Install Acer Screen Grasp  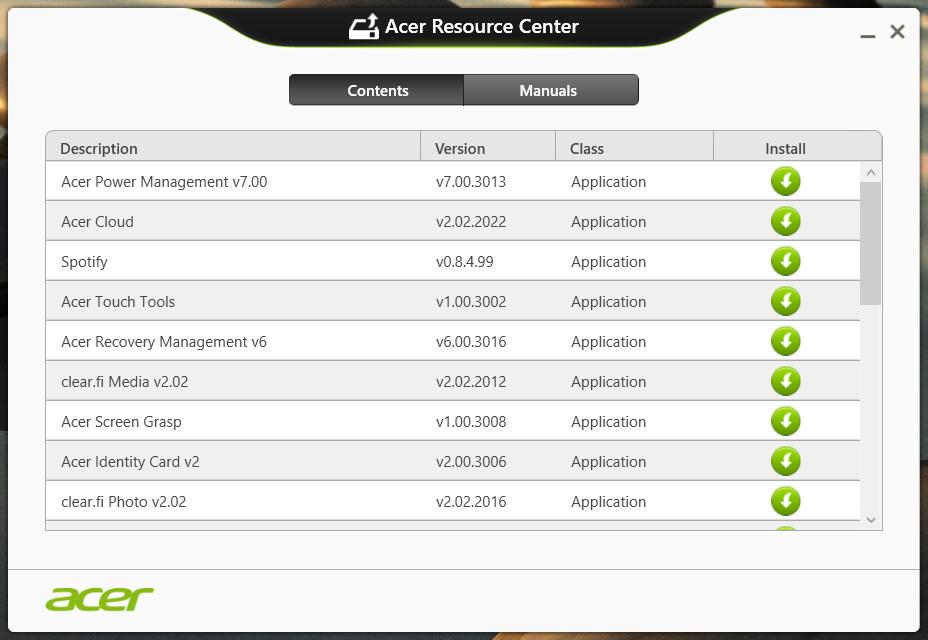pyautogui.click(x=785, y=421)
